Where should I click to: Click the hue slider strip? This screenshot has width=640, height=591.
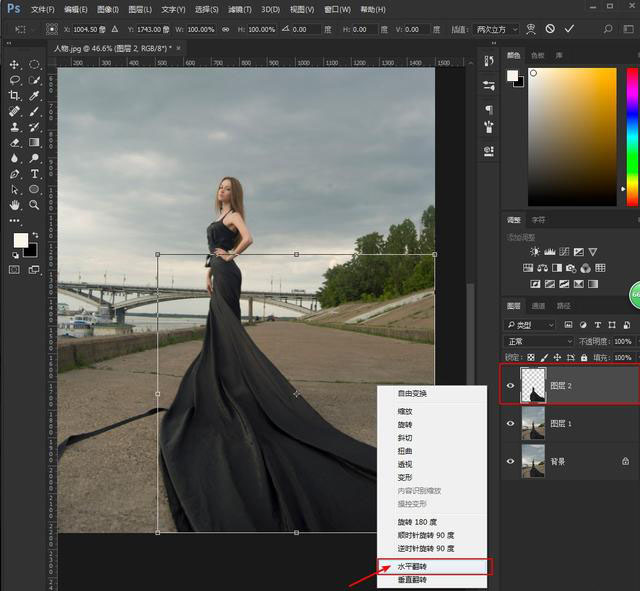(633, 137)
